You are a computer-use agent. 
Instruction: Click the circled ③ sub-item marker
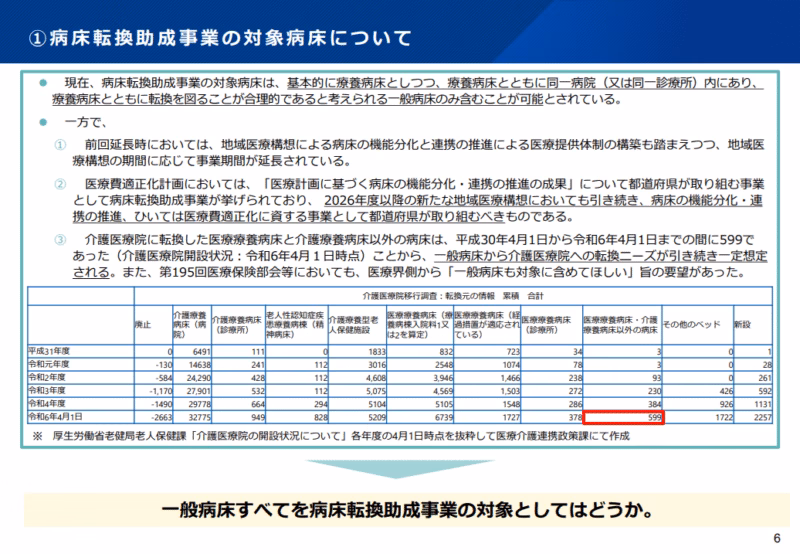click(60, 239)
